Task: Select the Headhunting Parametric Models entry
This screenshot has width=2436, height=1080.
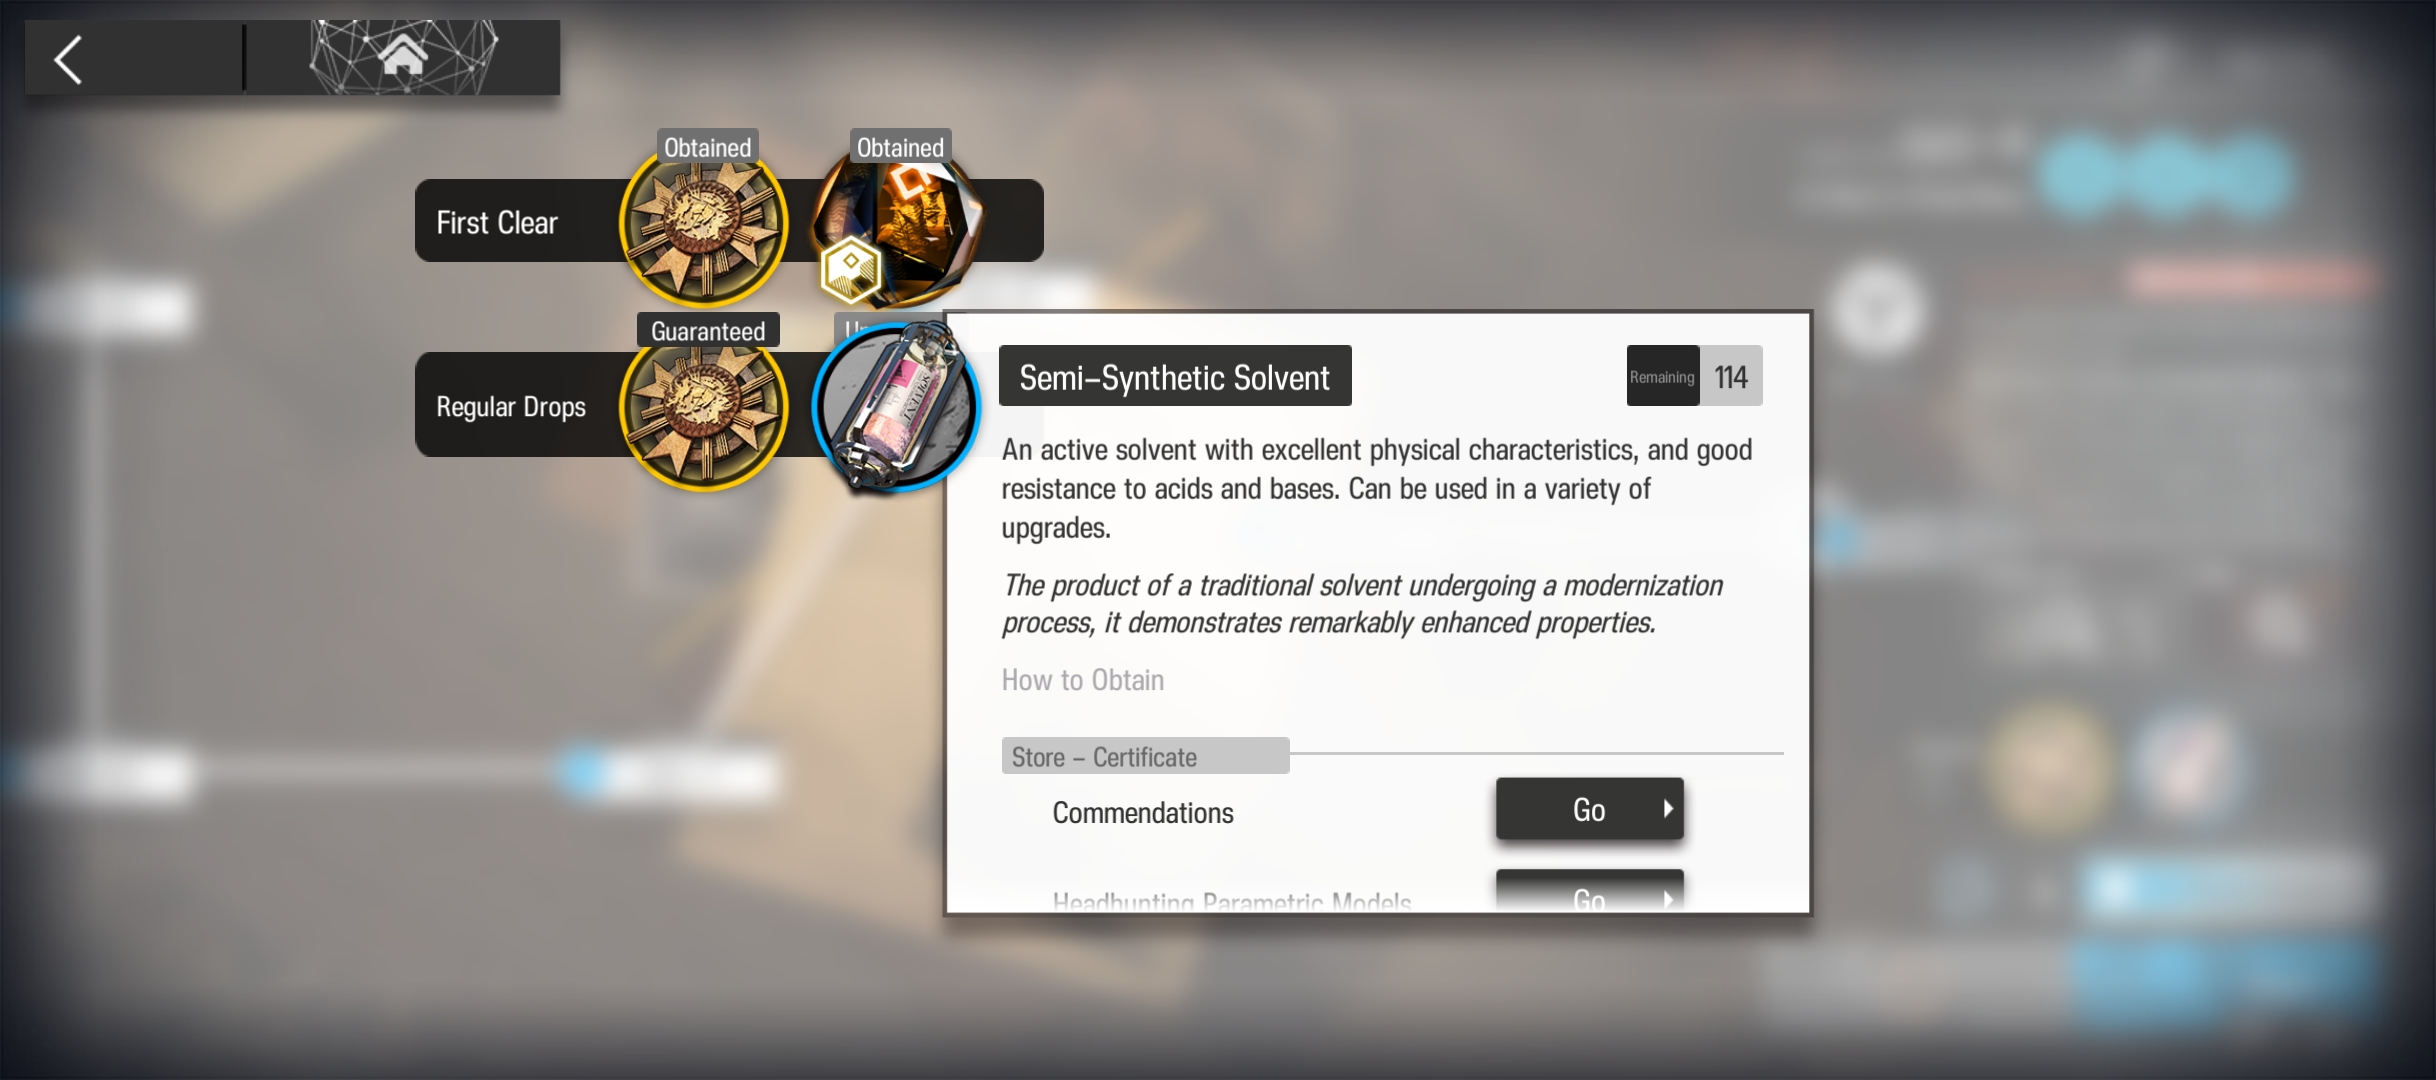Action: [x=1232, y=900]
